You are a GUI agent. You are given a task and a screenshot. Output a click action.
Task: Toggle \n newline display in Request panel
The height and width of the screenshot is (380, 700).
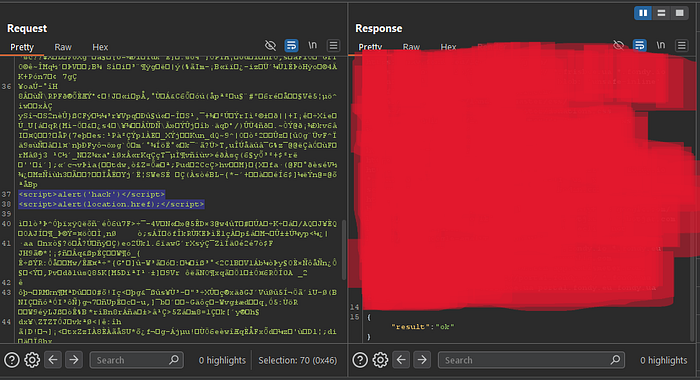pyautogui.click(x=312, y=45)
